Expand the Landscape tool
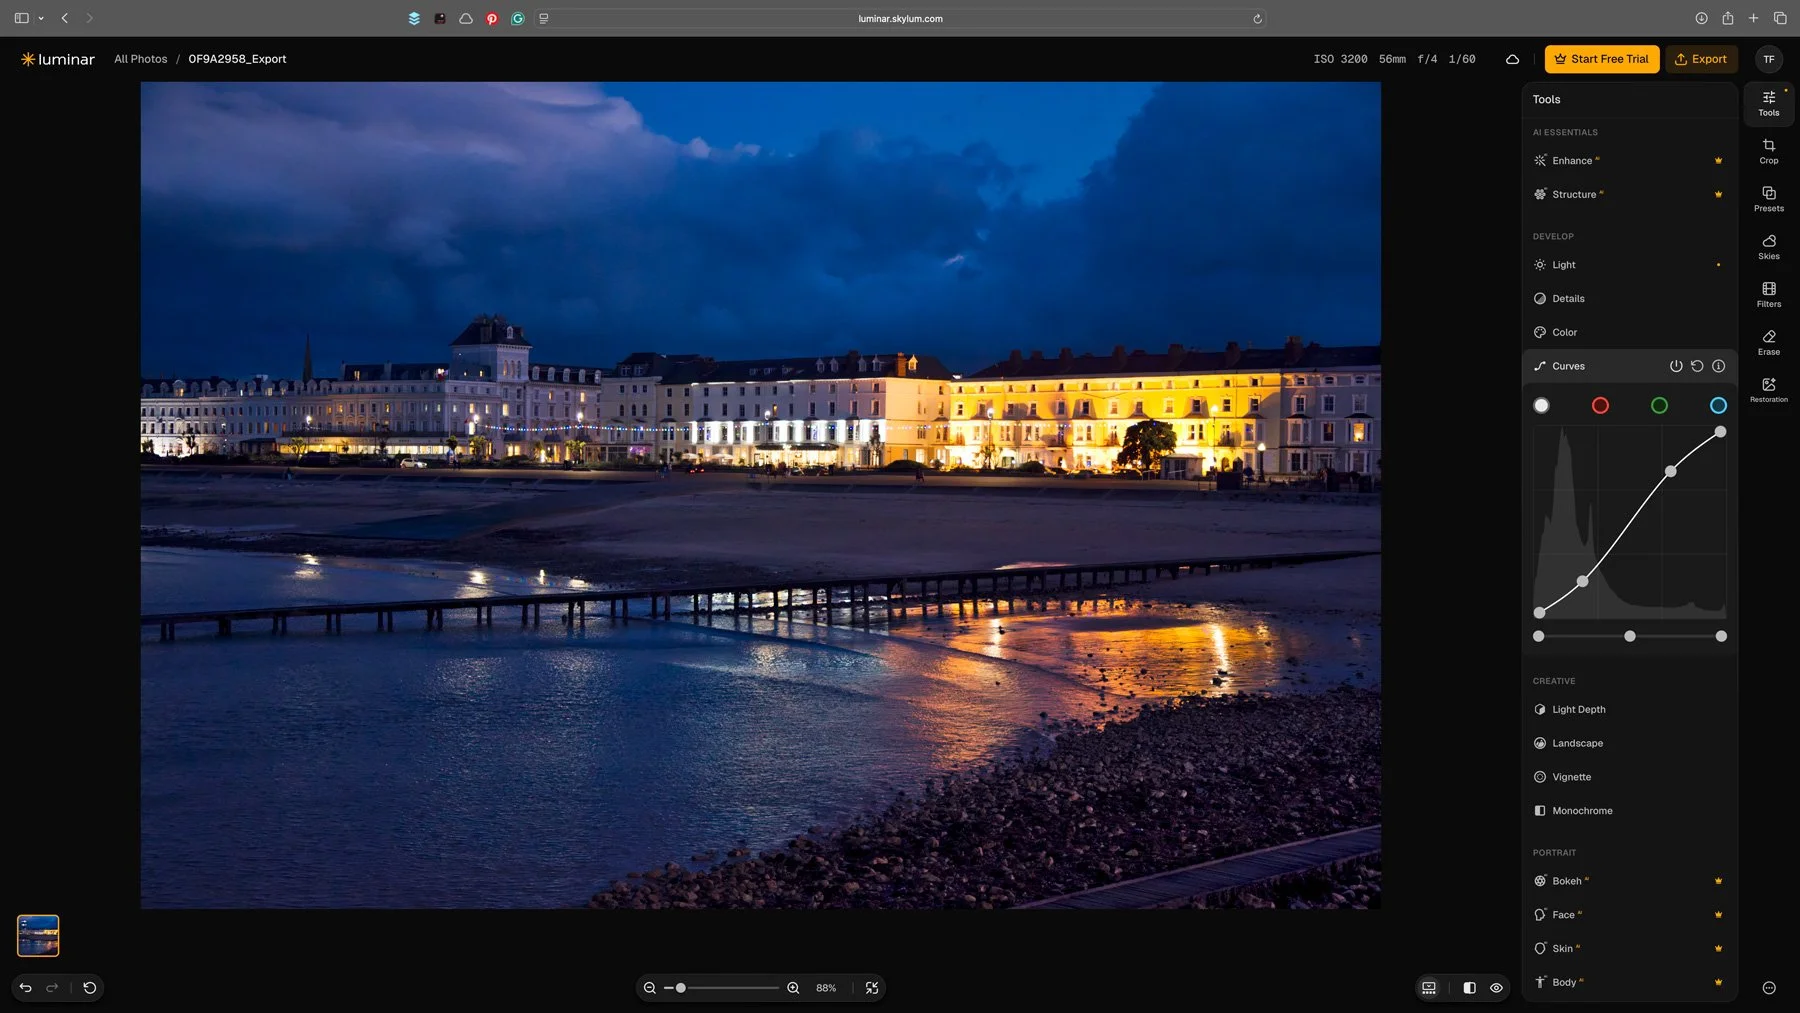This screenshot has width=1800, height=1013. (1629, 744)
